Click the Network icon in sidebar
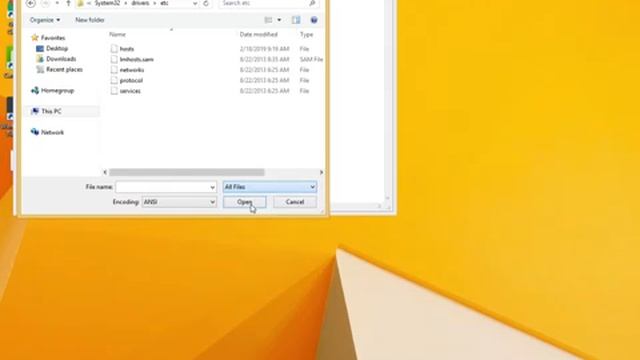 click(35, 132)
